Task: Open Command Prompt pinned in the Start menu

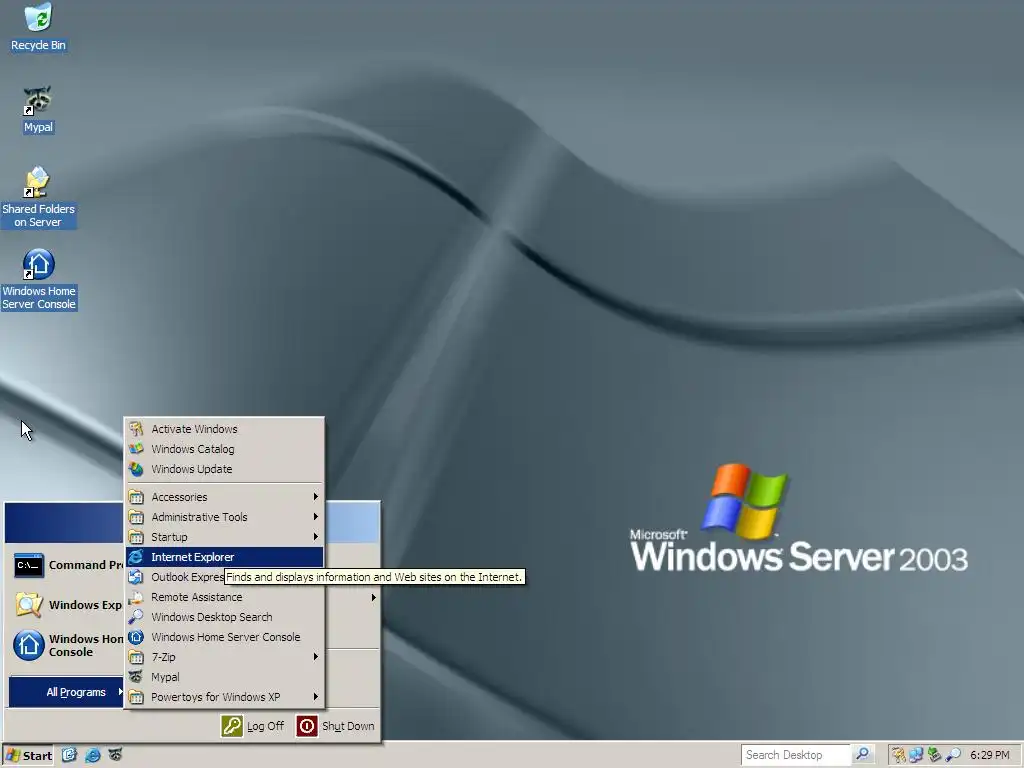Action: (67, 566)
